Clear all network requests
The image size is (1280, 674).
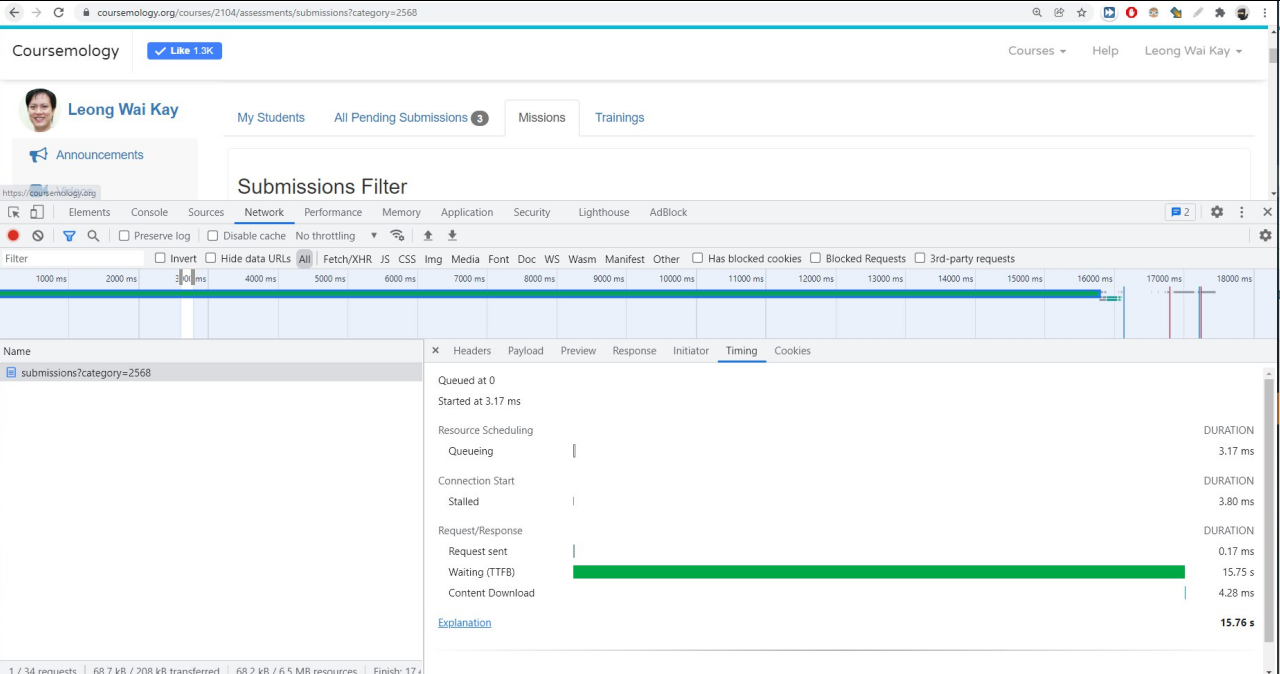point(37,235)
